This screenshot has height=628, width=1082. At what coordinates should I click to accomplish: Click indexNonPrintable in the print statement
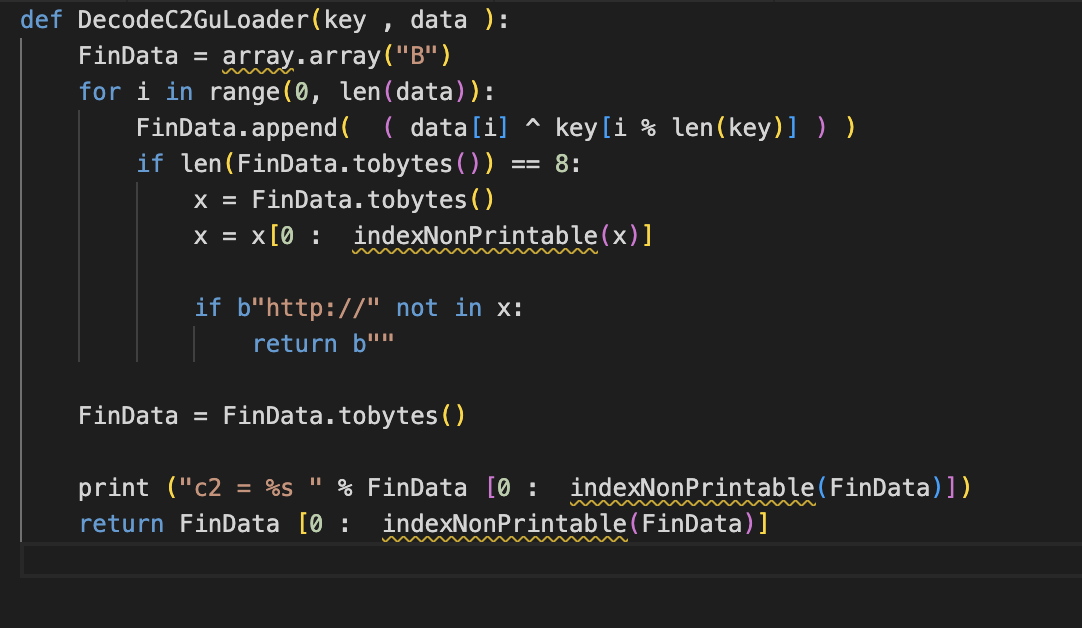[x=692, y=488]
